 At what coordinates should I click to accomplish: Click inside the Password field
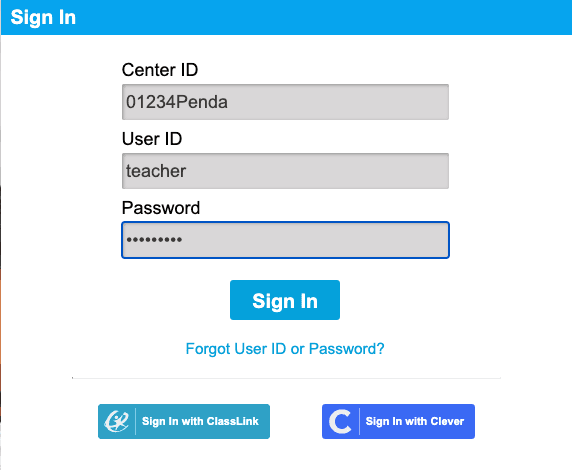(x=285, y=240)
